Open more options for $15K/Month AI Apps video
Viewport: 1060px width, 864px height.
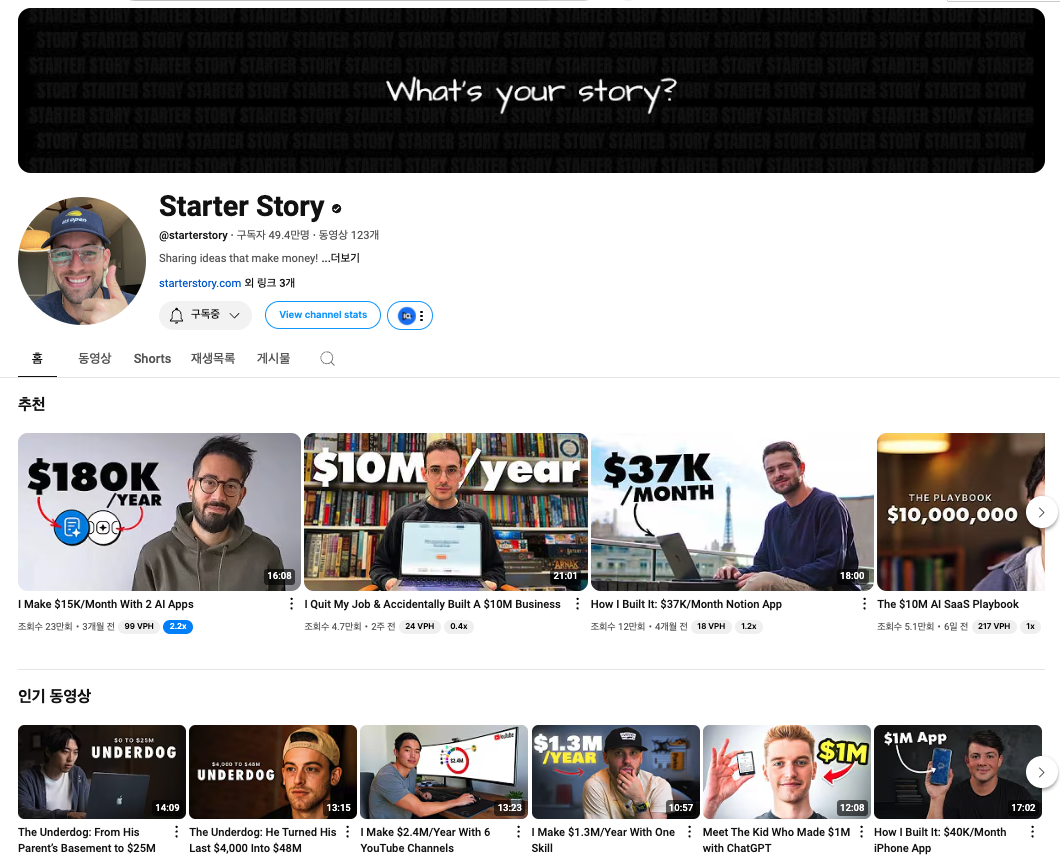pos(291,604)
